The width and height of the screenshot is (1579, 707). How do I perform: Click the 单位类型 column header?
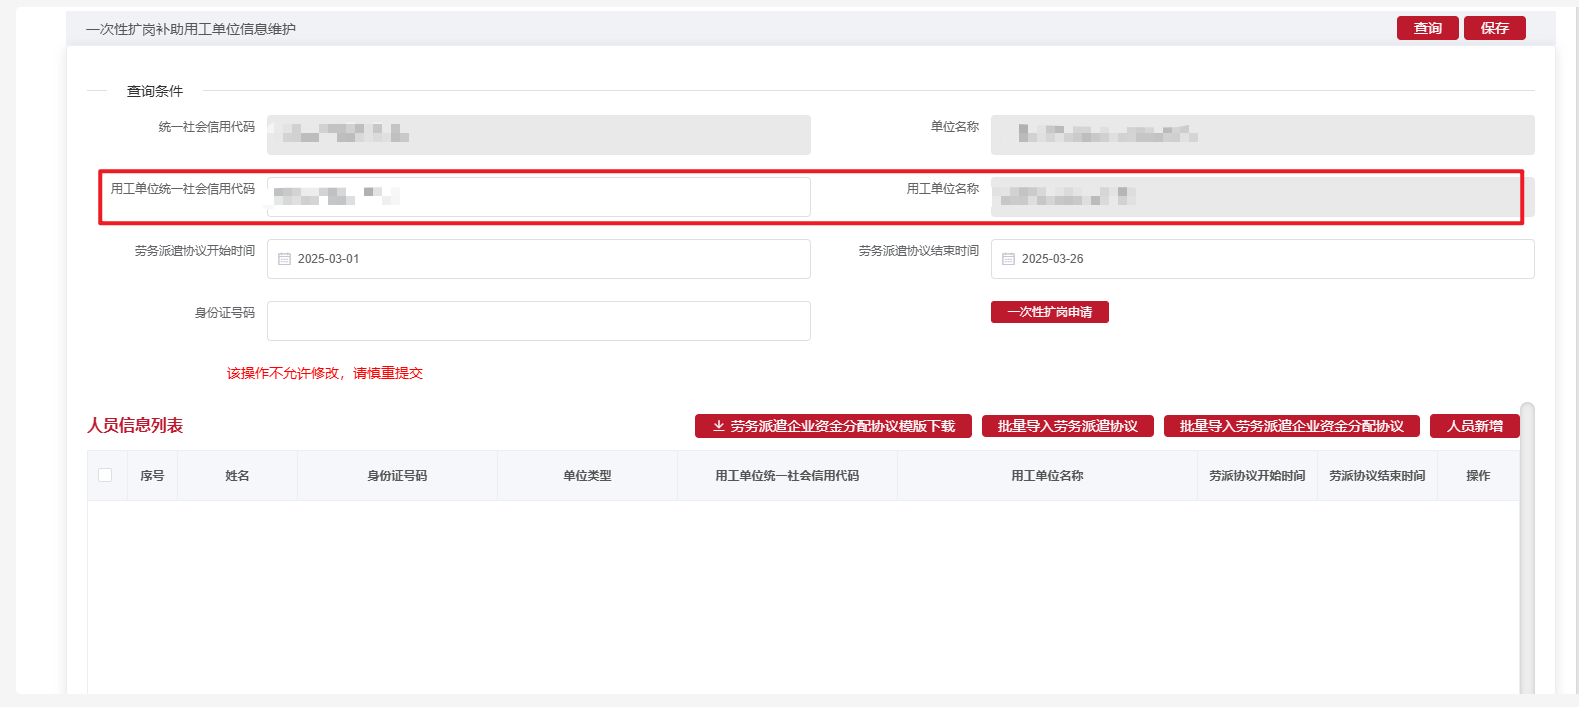pyautogui.click(x=587, y=476)
